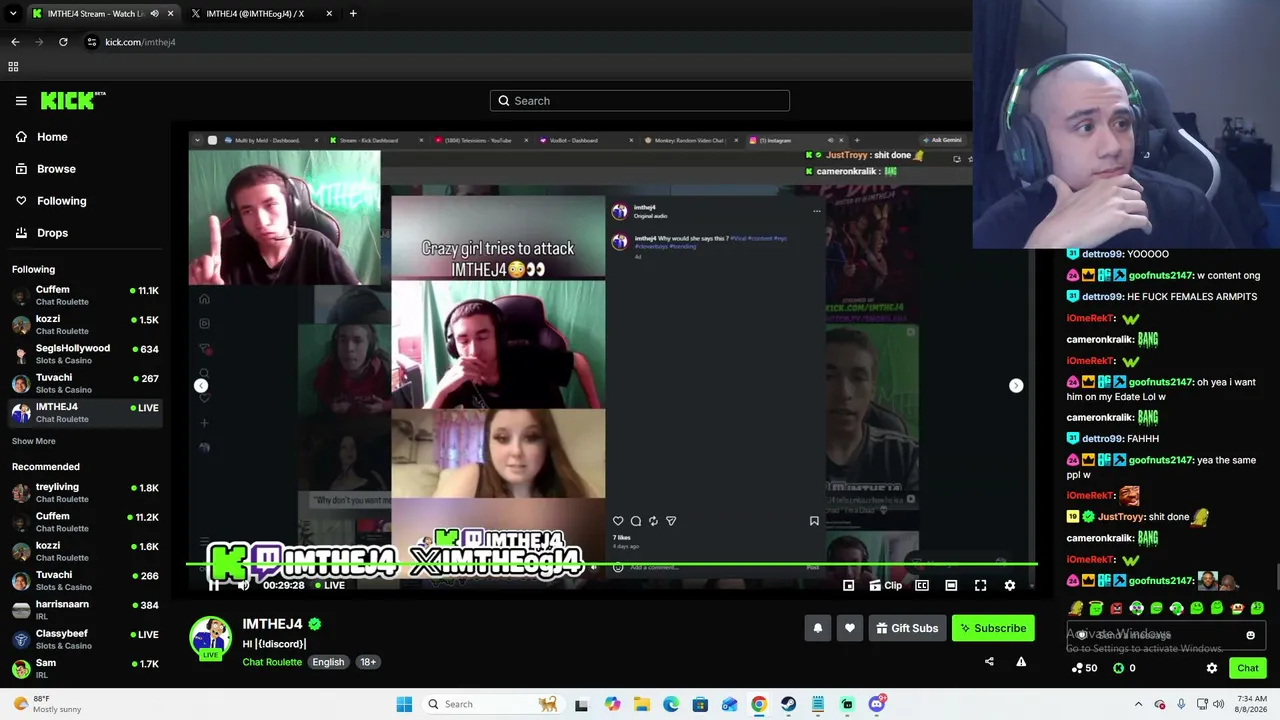Go back in the browser
This screenshot has width=1280, height=720.
[15, 42]
